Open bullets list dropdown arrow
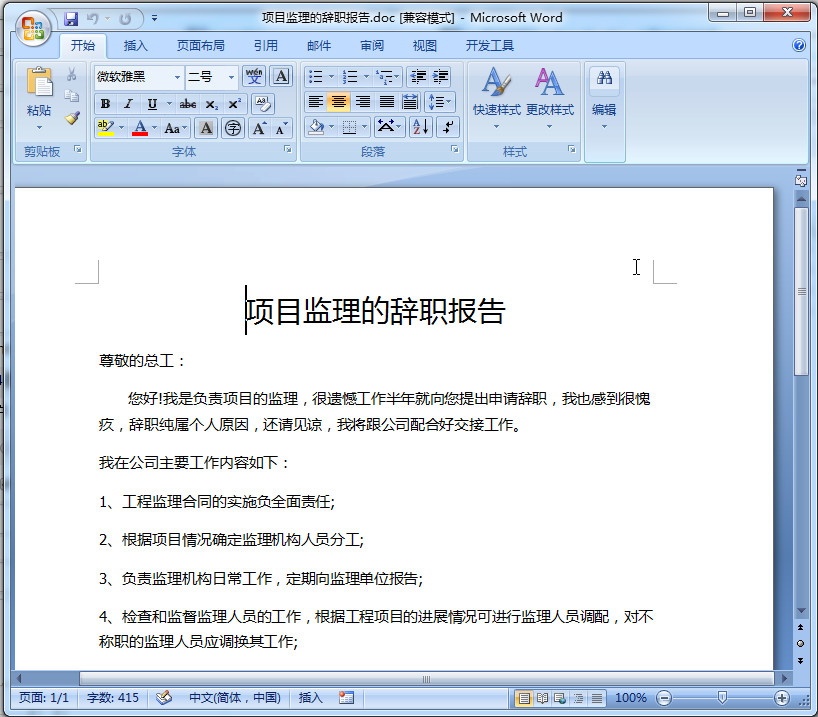Image resolution: width=818 pixels, height=717 pixels. coord(331,77)
